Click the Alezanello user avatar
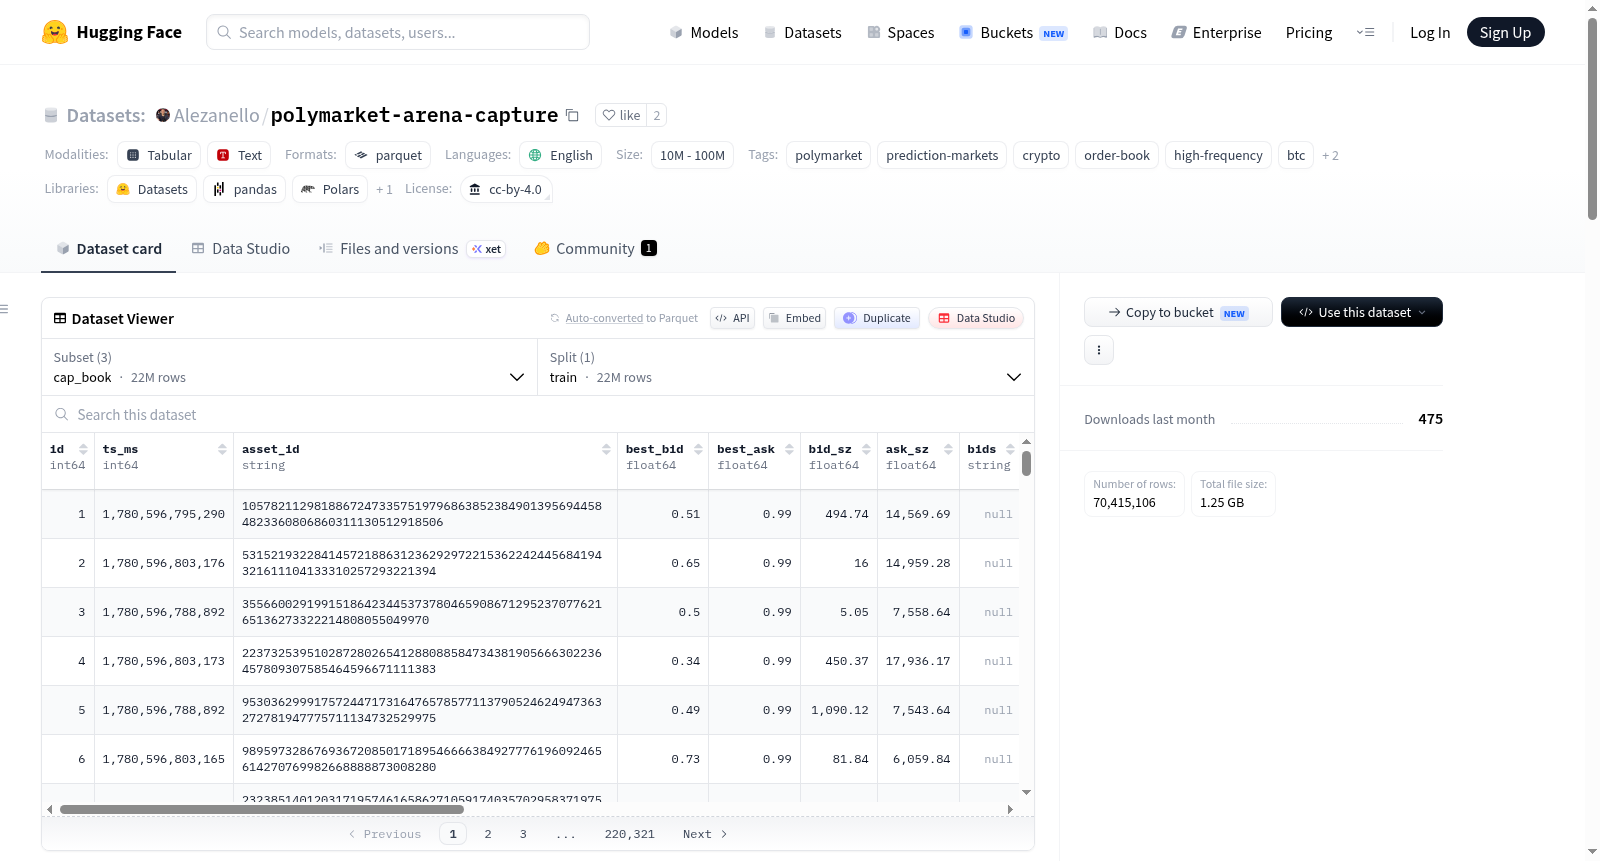This screenshot has height=861, width=1600. [x=163, y=115]
